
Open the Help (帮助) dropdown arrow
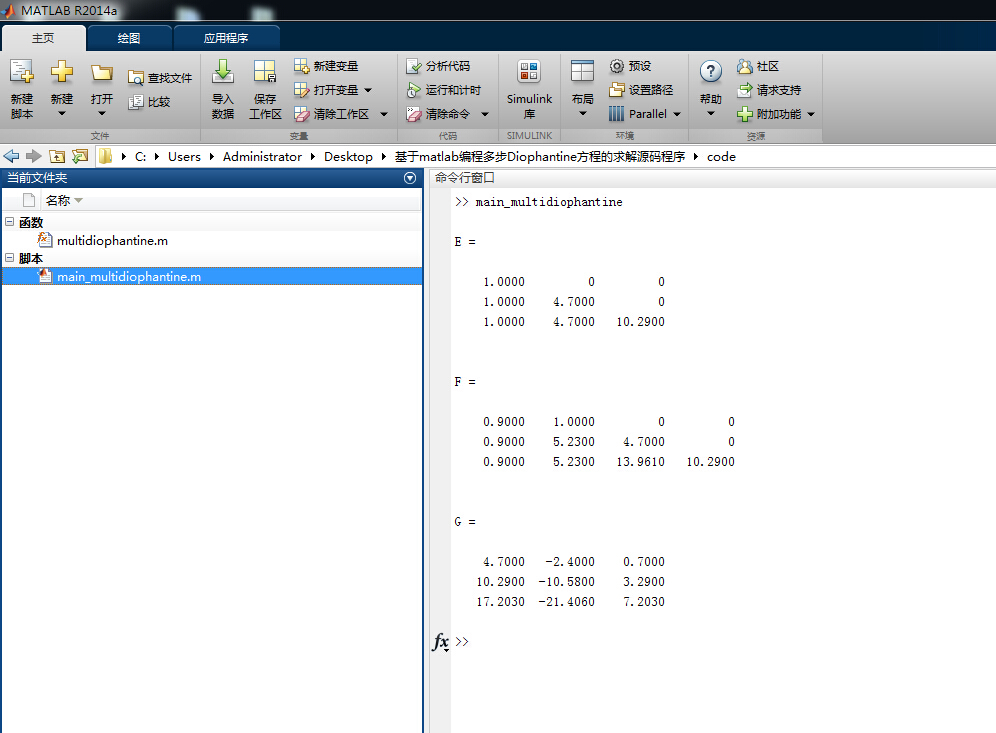(711, 114)
